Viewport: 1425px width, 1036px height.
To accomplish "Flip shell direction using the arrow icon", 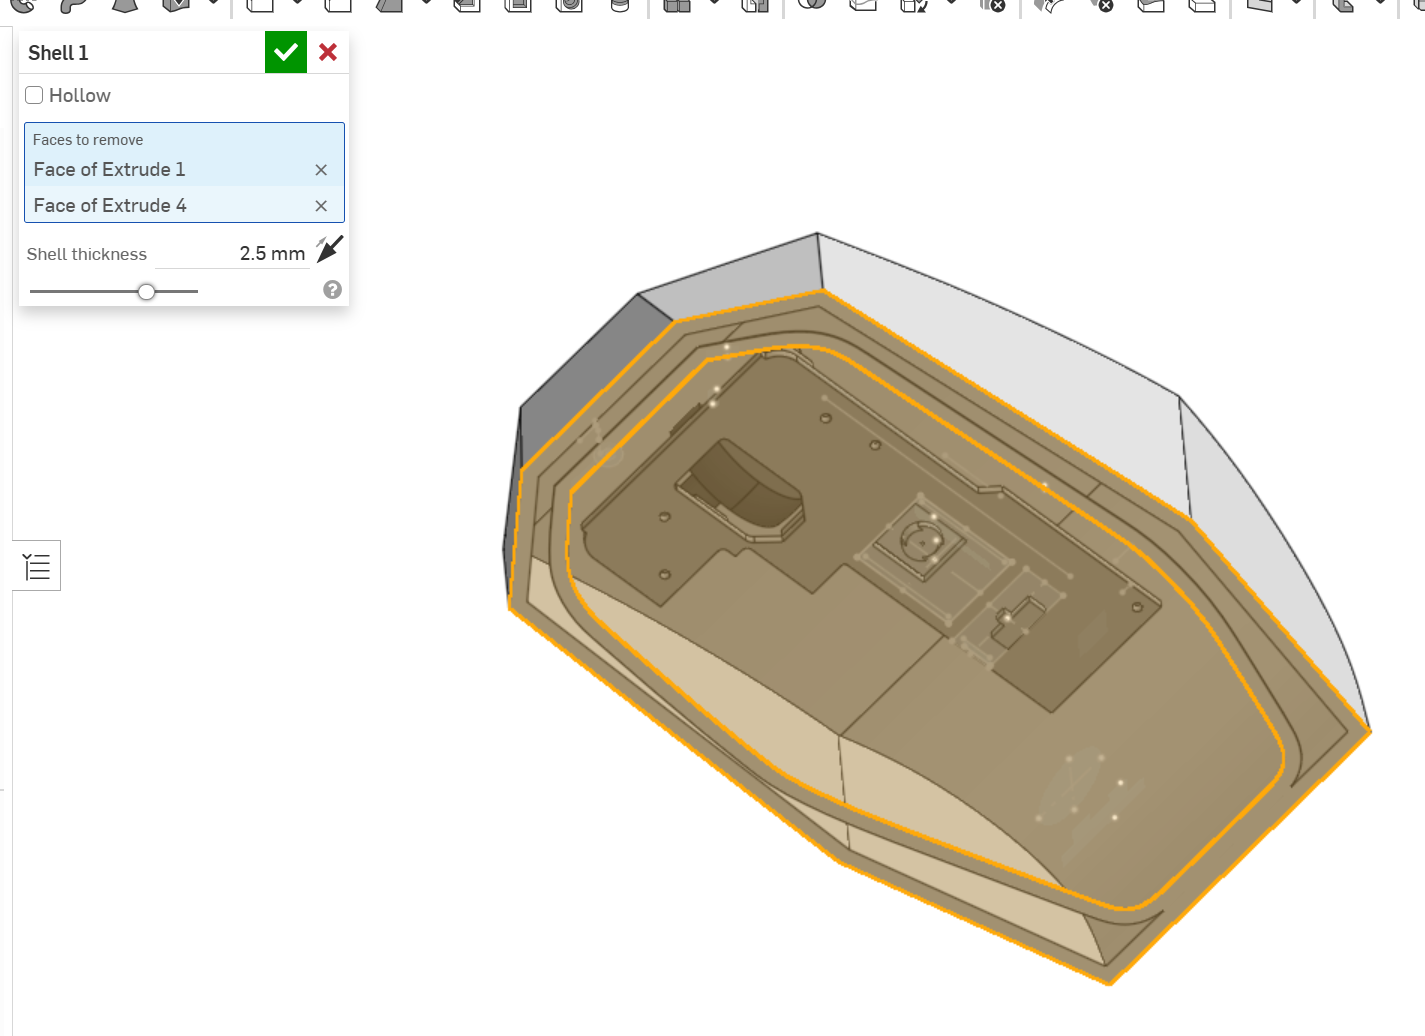I will tap(329, 249).
